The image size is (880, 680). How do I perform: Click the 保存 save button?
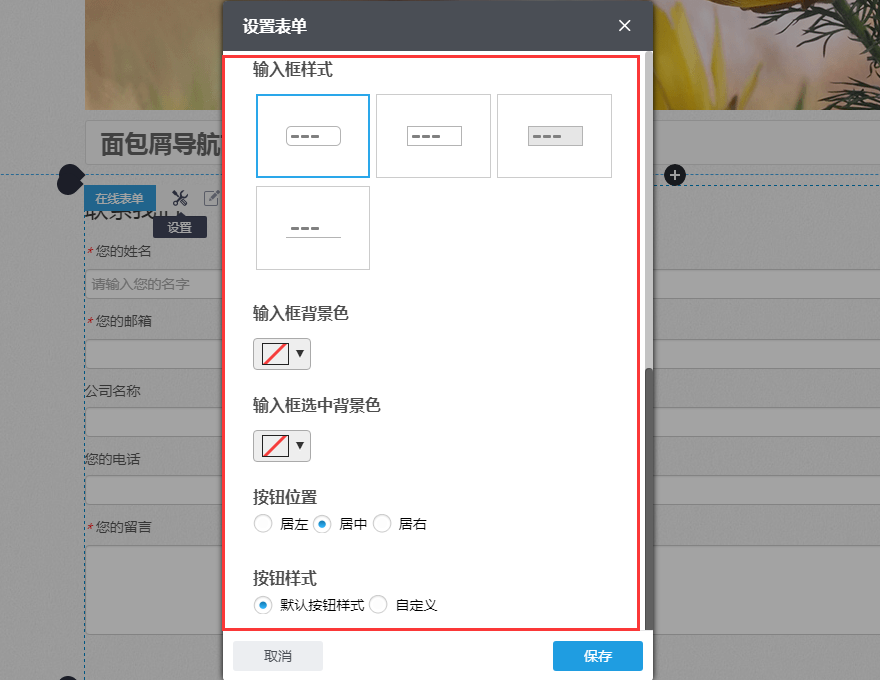pyautogui.click(x=597, y=656)
